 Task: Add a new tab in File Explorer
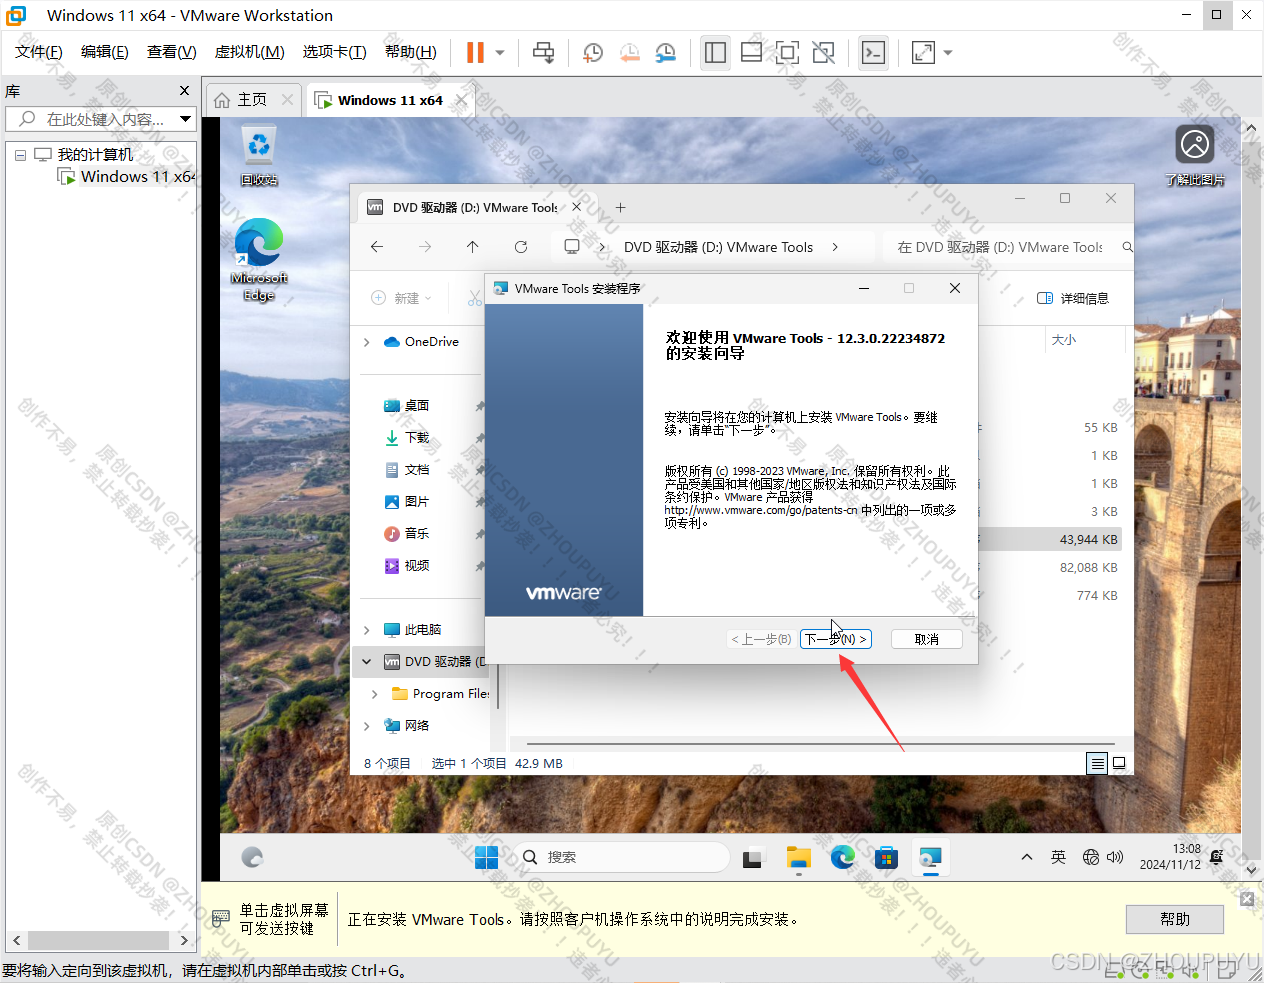coord(620,208)
